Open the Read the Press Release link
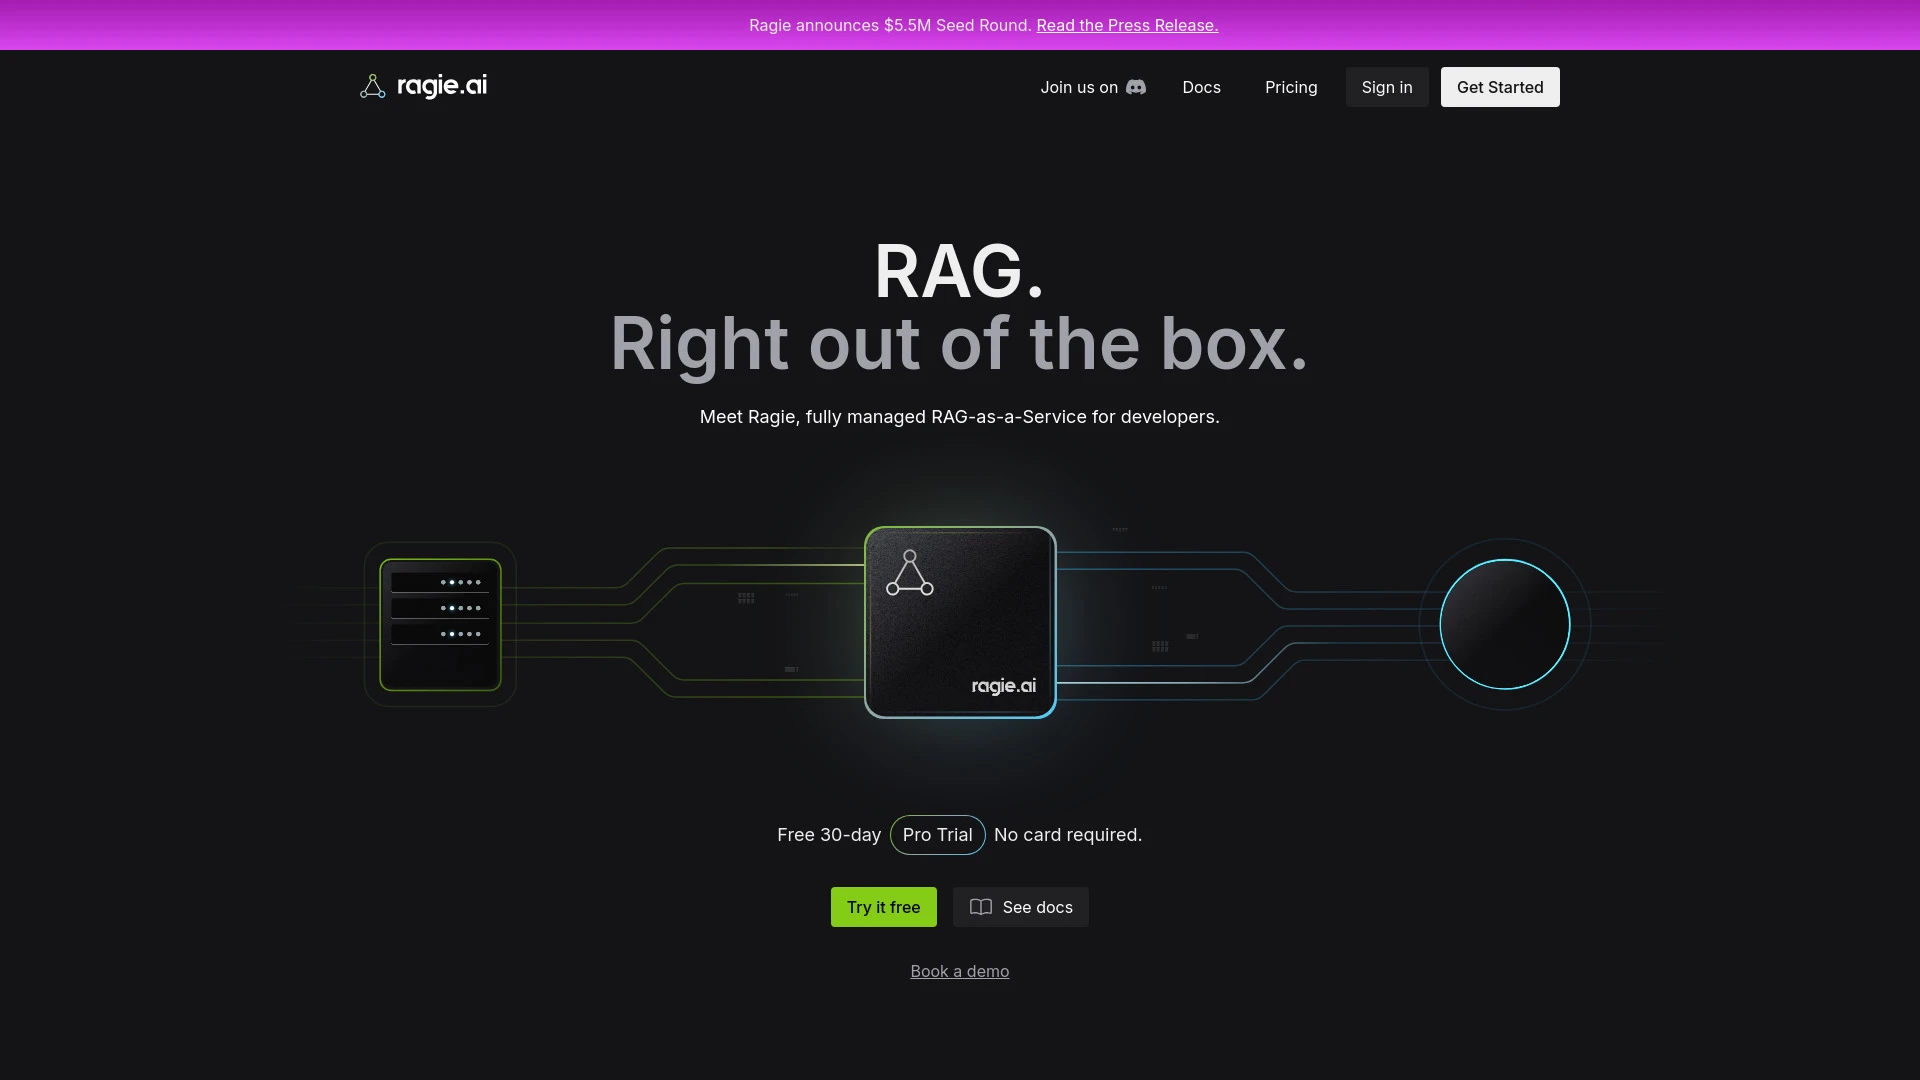The height and width of the screenshot is (1080, 1920). 1127,25
